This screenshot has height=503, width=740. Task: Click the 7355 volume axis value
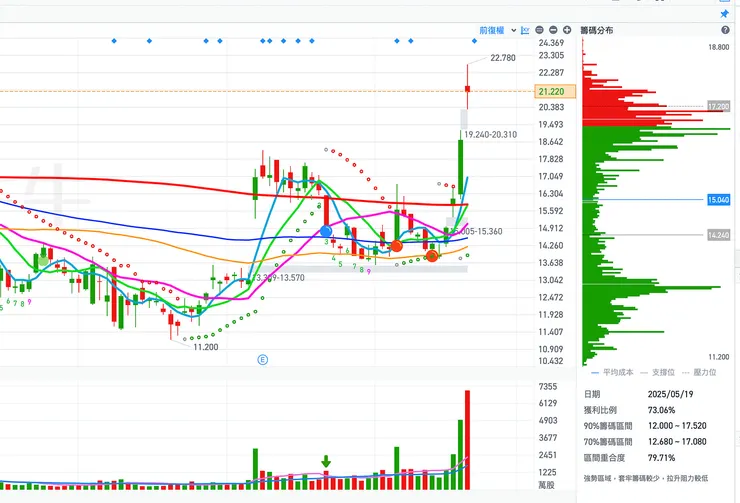click(548, 386)
